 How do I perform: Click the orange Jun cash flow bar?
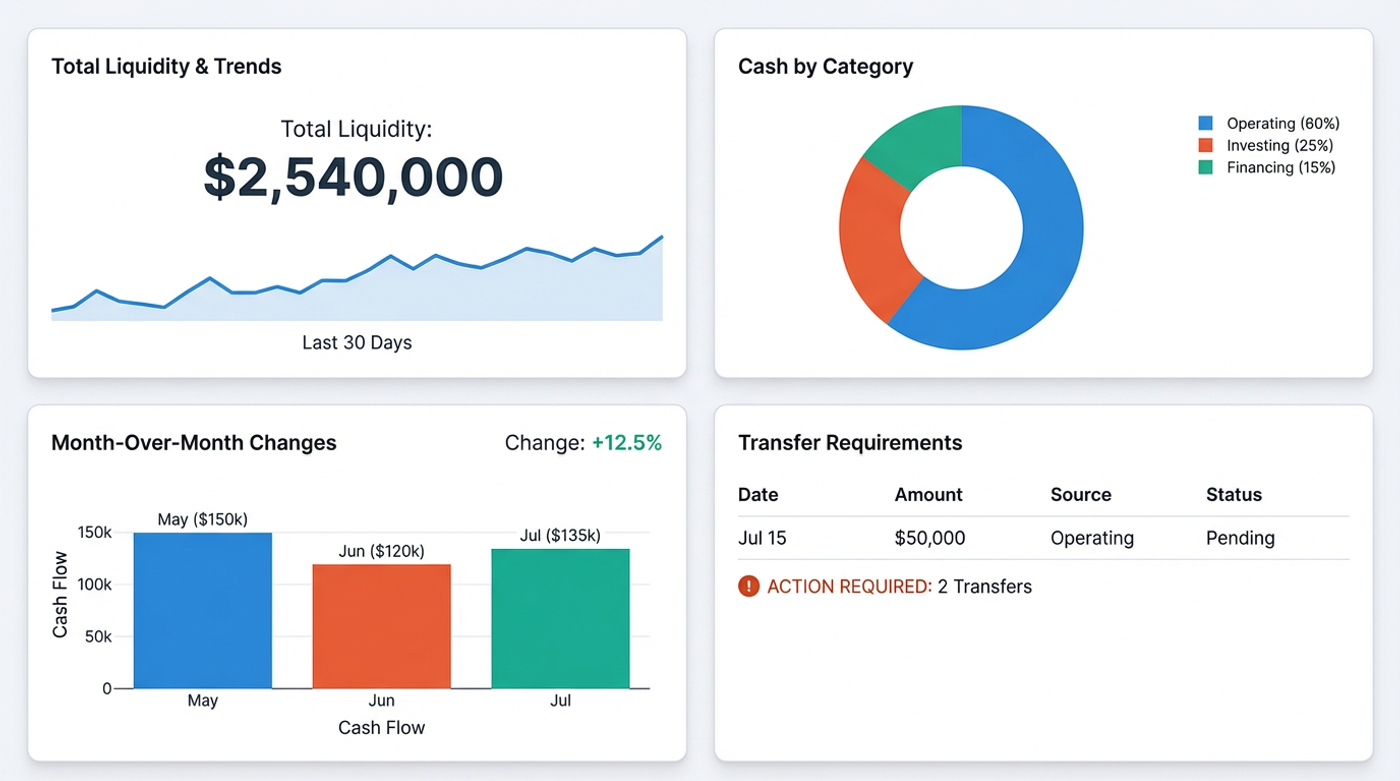tap(382, 626)
